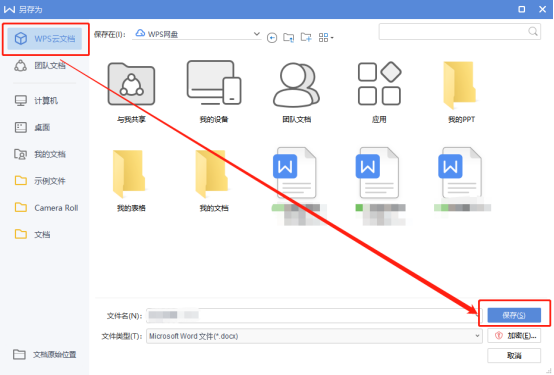Image resolution: width=554 pixels, height=375 pixels.
Task: Open the view mode grid icon
Action: point(326,37)
